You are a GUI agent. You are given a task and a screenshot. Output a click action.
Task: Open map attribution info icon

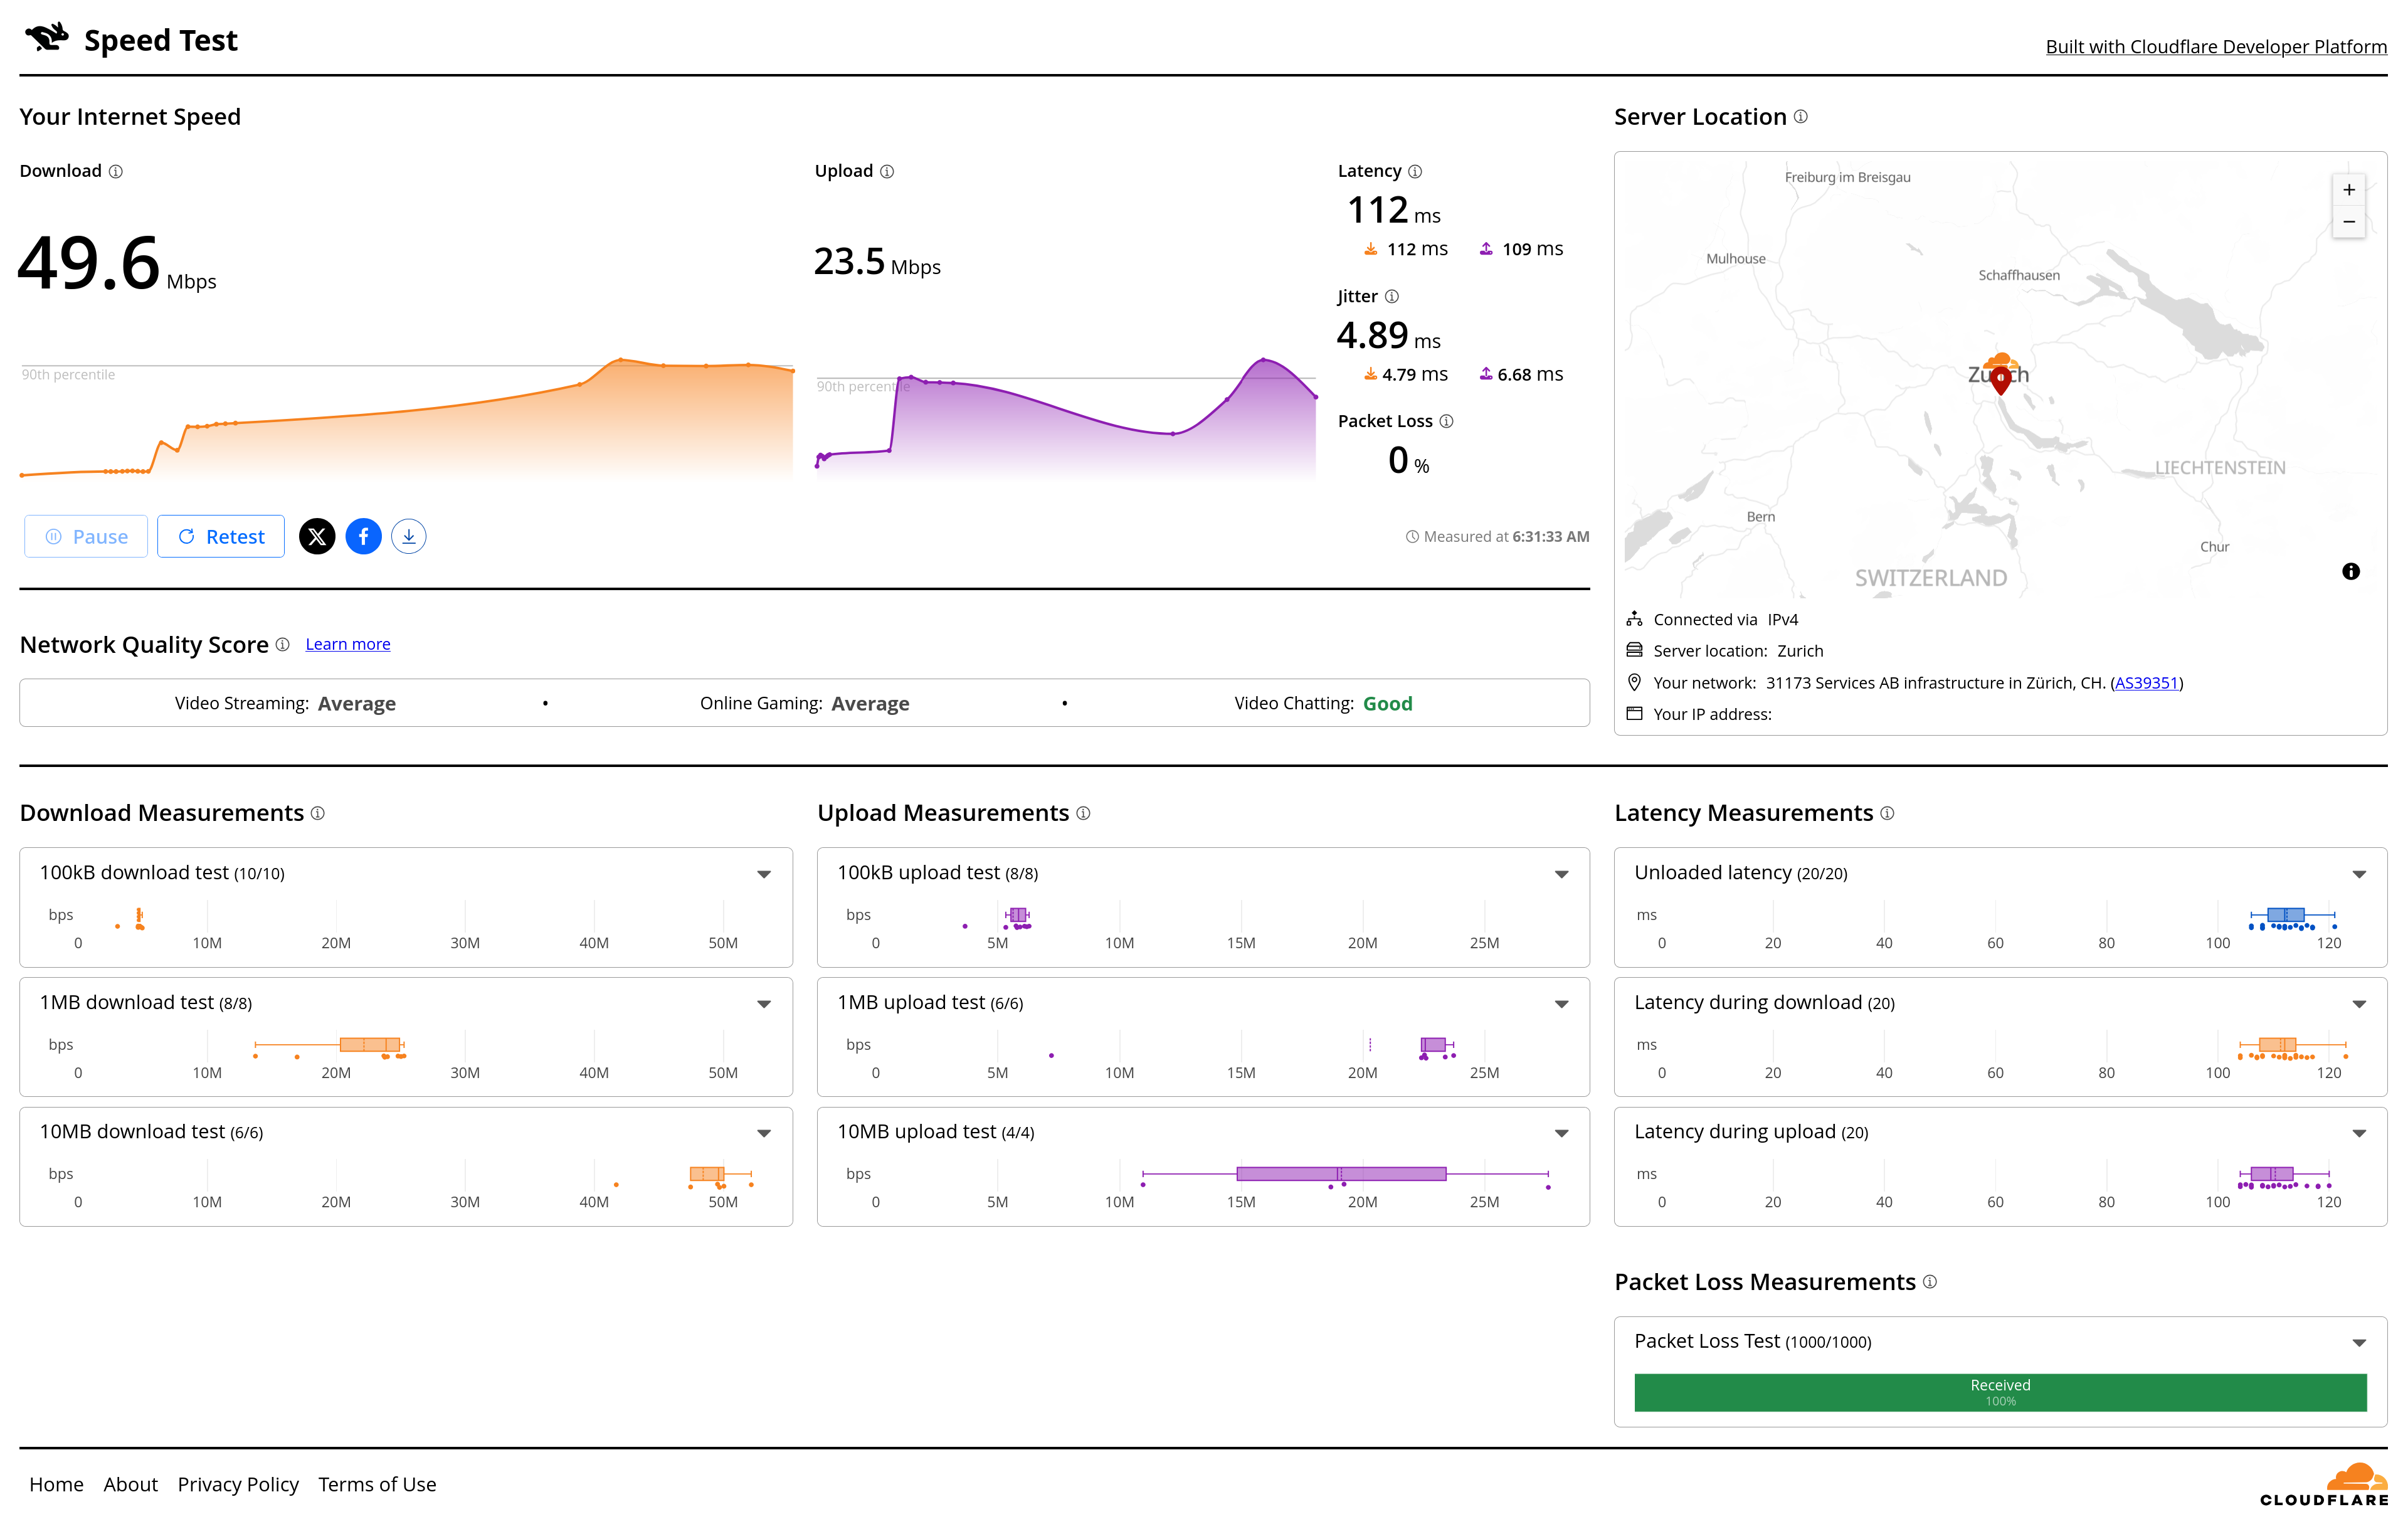coord(2351,571)
